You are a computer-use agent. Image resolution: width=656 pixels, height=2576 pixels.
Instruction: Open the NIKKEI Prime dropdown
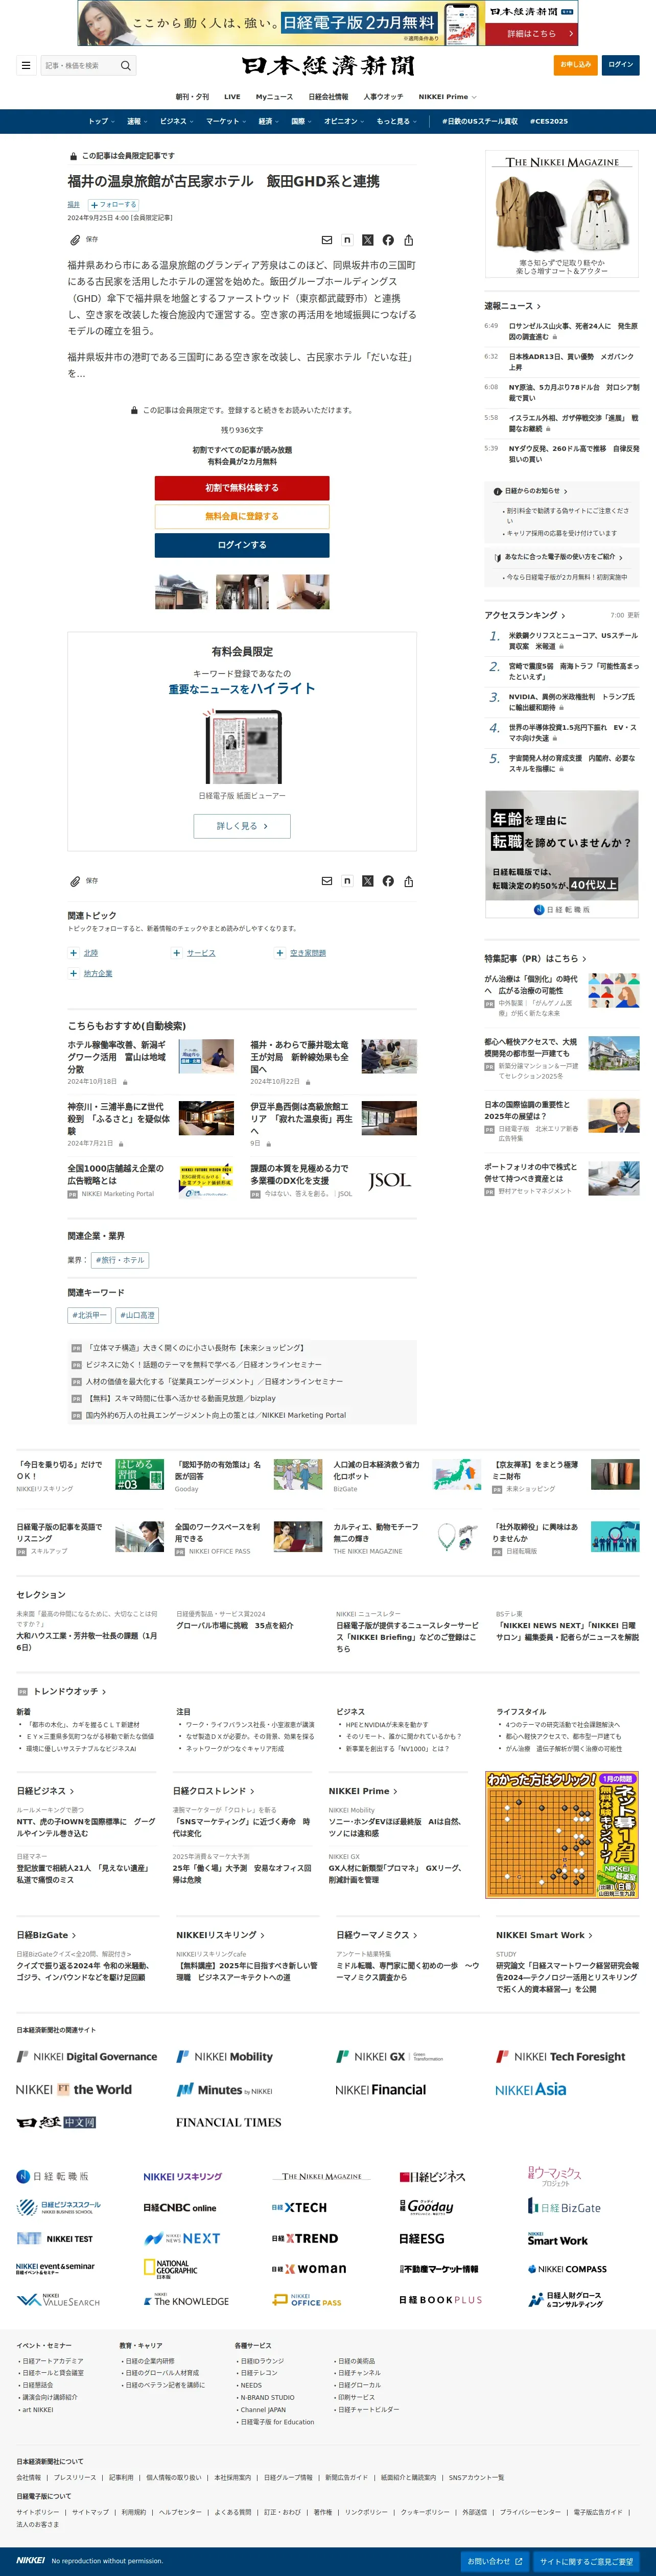pos(447,97)
